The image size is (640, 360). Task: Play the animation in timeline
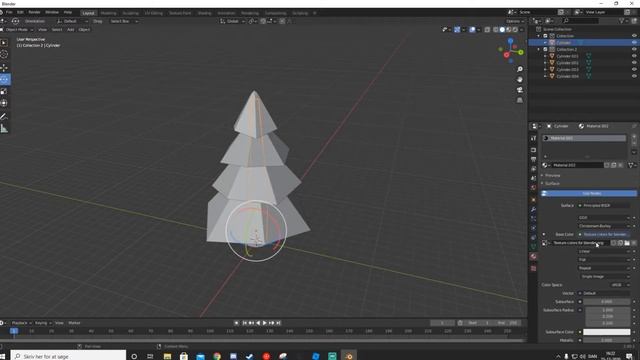[x=264, y=323]
